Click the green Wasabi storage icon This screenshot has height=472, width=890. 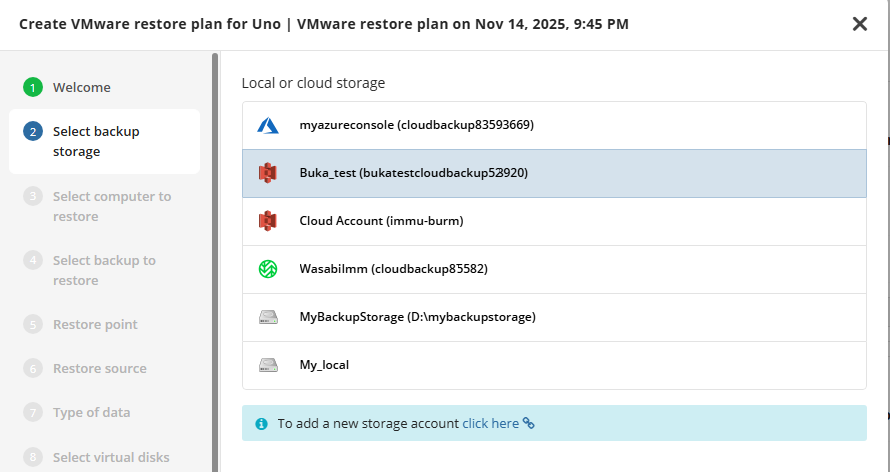coord(267,269)
